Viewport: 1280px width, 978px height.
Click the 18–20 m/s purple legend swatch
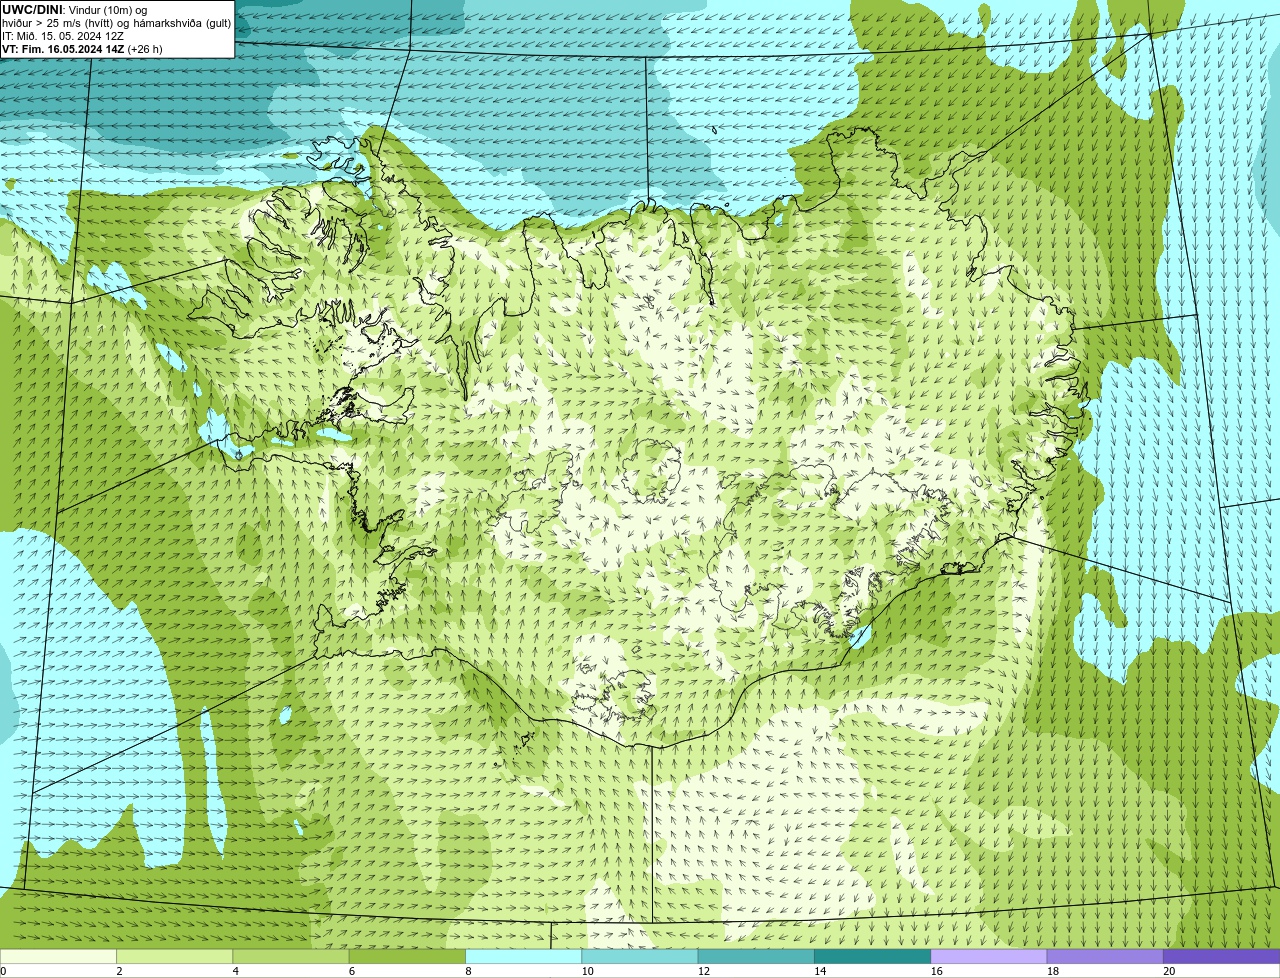tap(1105, 956)
